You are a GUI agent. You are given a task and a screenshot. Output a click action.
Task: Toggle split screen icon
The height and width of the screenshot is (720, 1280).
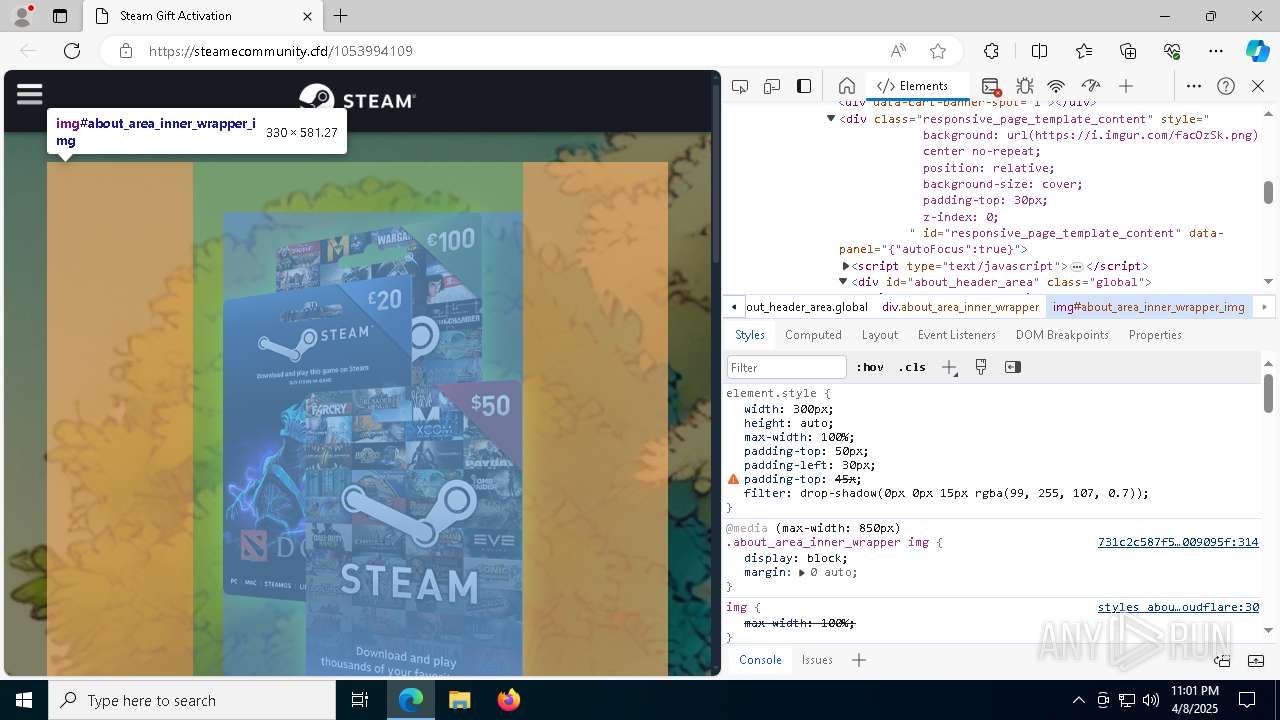1039,51
